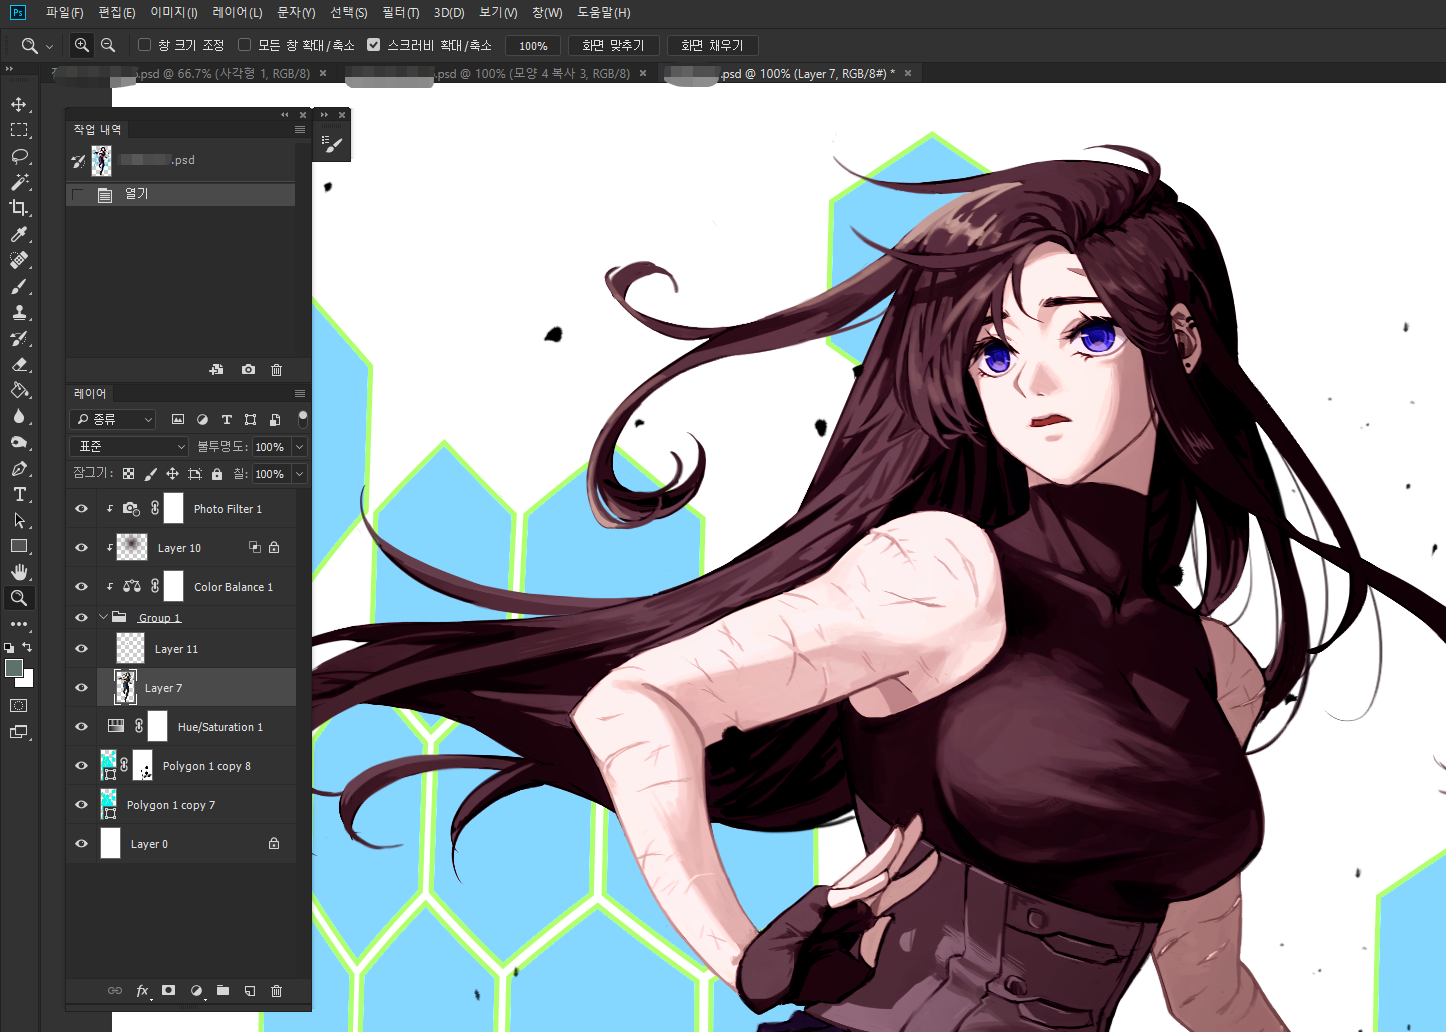Open the layer blend mode dropdown
This screenshot has width=1446, height=1032.
[x=129, y=446]
